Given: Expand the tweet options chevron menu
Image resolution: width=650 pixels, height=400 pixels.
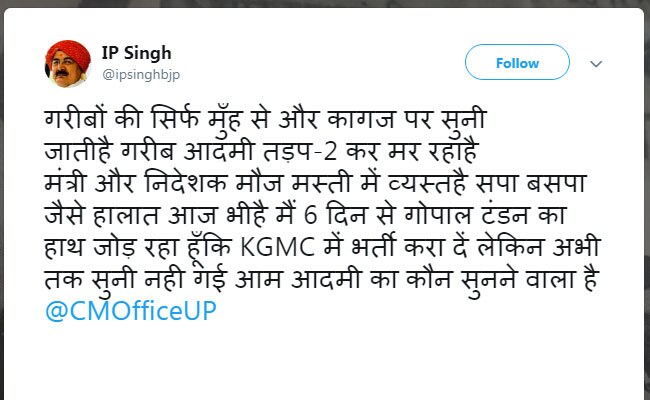Looking at the screenshot, I should click(597, 63).
